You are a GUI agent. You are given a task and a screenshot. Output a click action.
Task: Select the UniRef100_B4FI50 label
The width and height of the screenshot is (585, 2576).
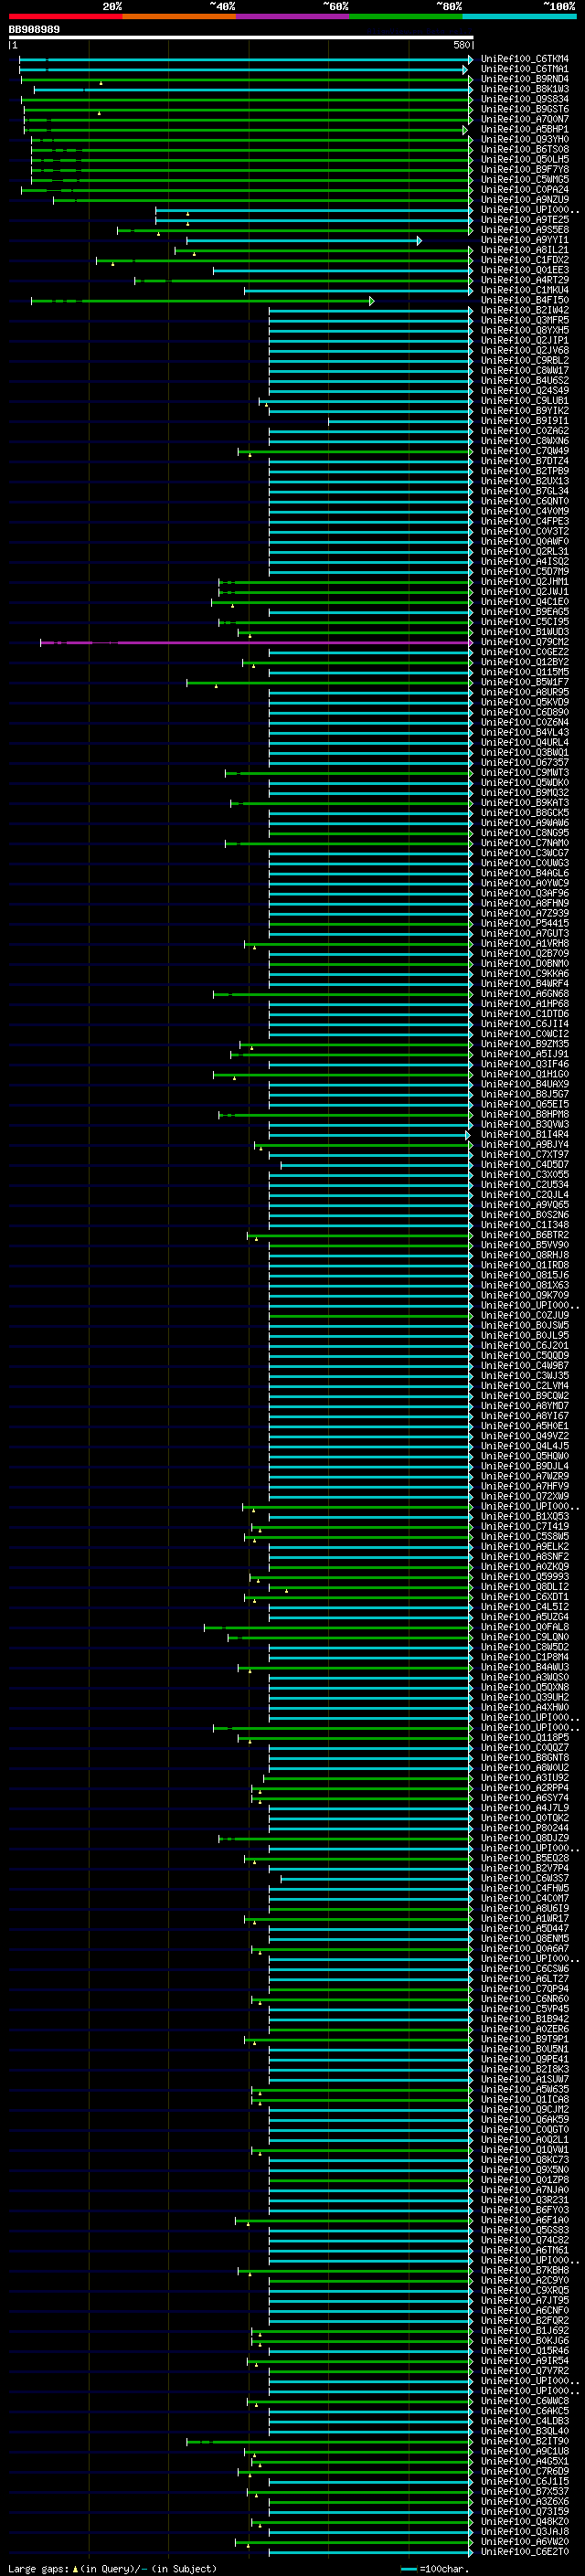[x=525, y=300]
